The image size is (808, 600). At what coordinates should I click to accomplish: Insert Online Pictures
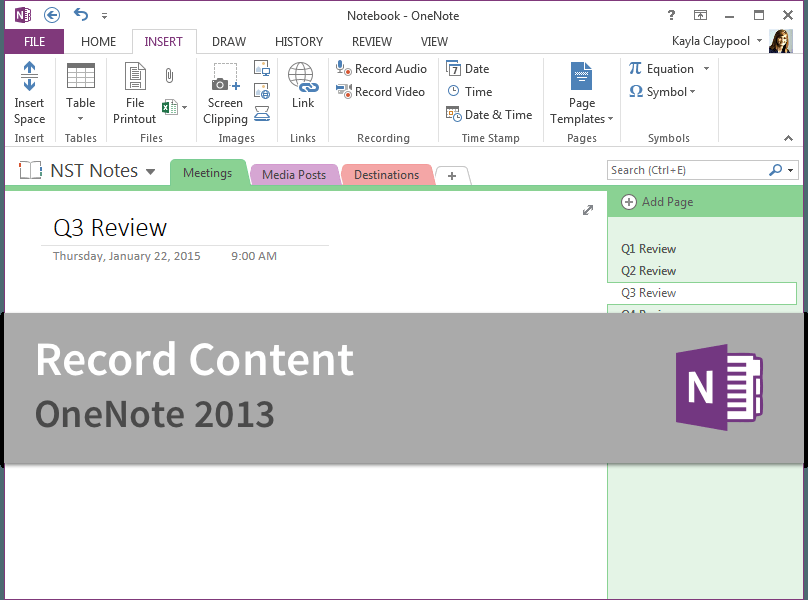coord(262,91)
